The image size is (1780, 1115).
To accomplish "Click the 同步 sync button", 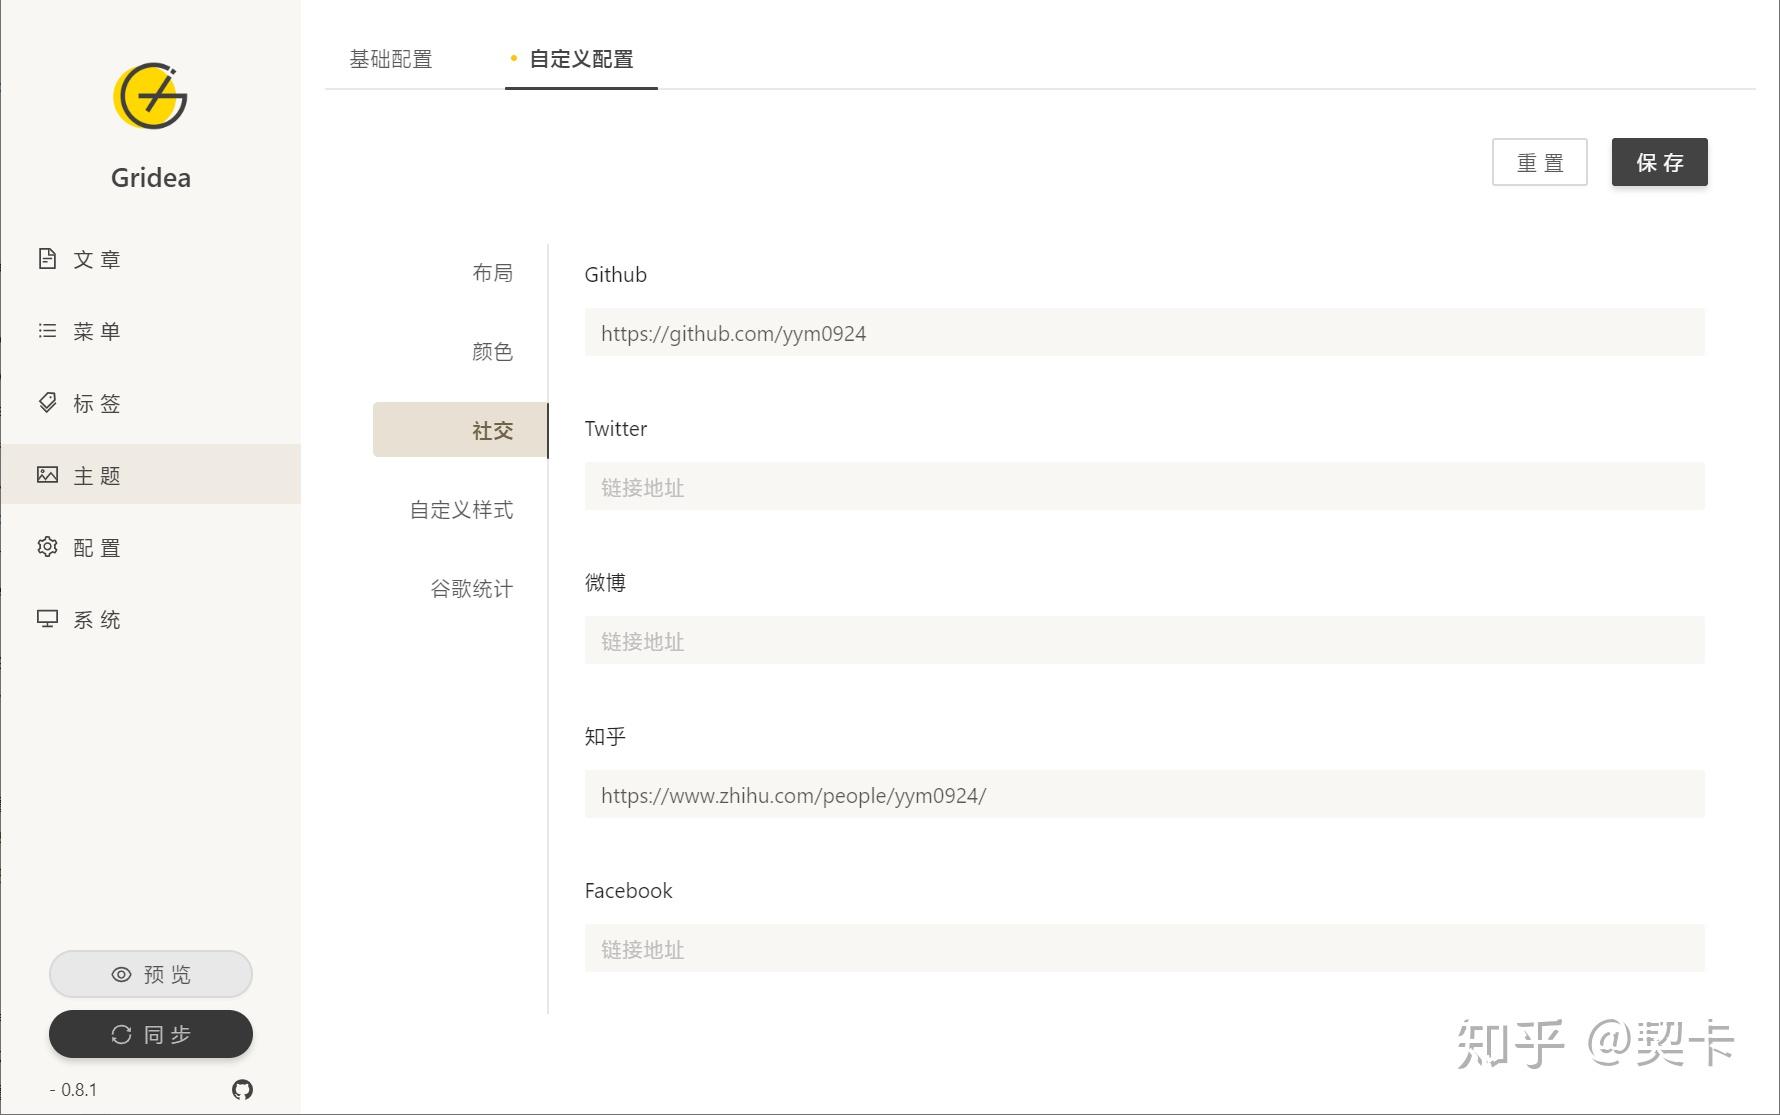I will coord(151,1034).
